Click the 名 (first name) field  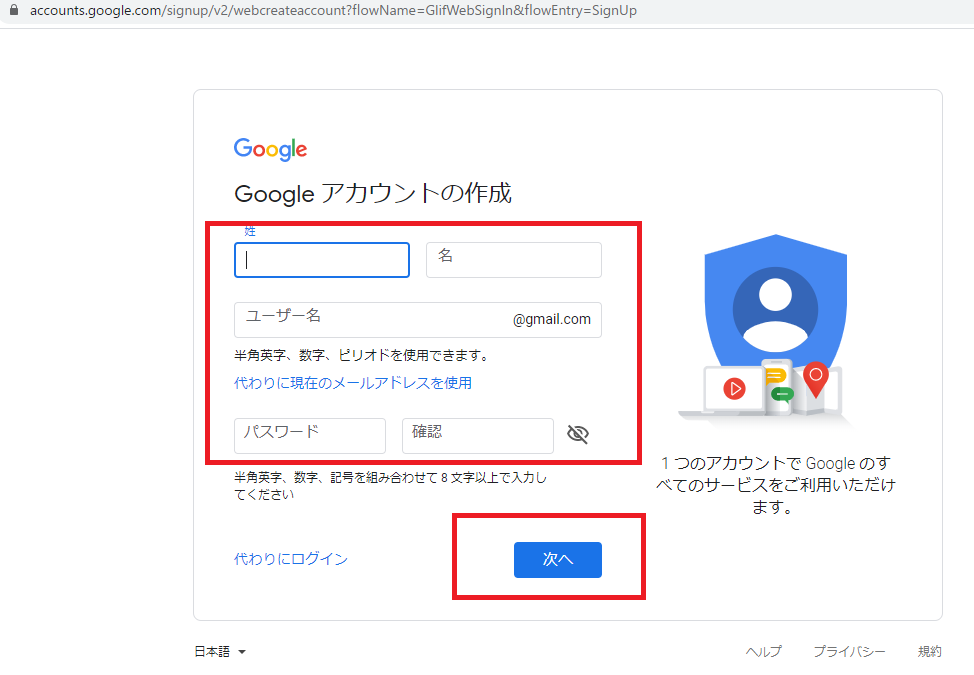point(514,260)
